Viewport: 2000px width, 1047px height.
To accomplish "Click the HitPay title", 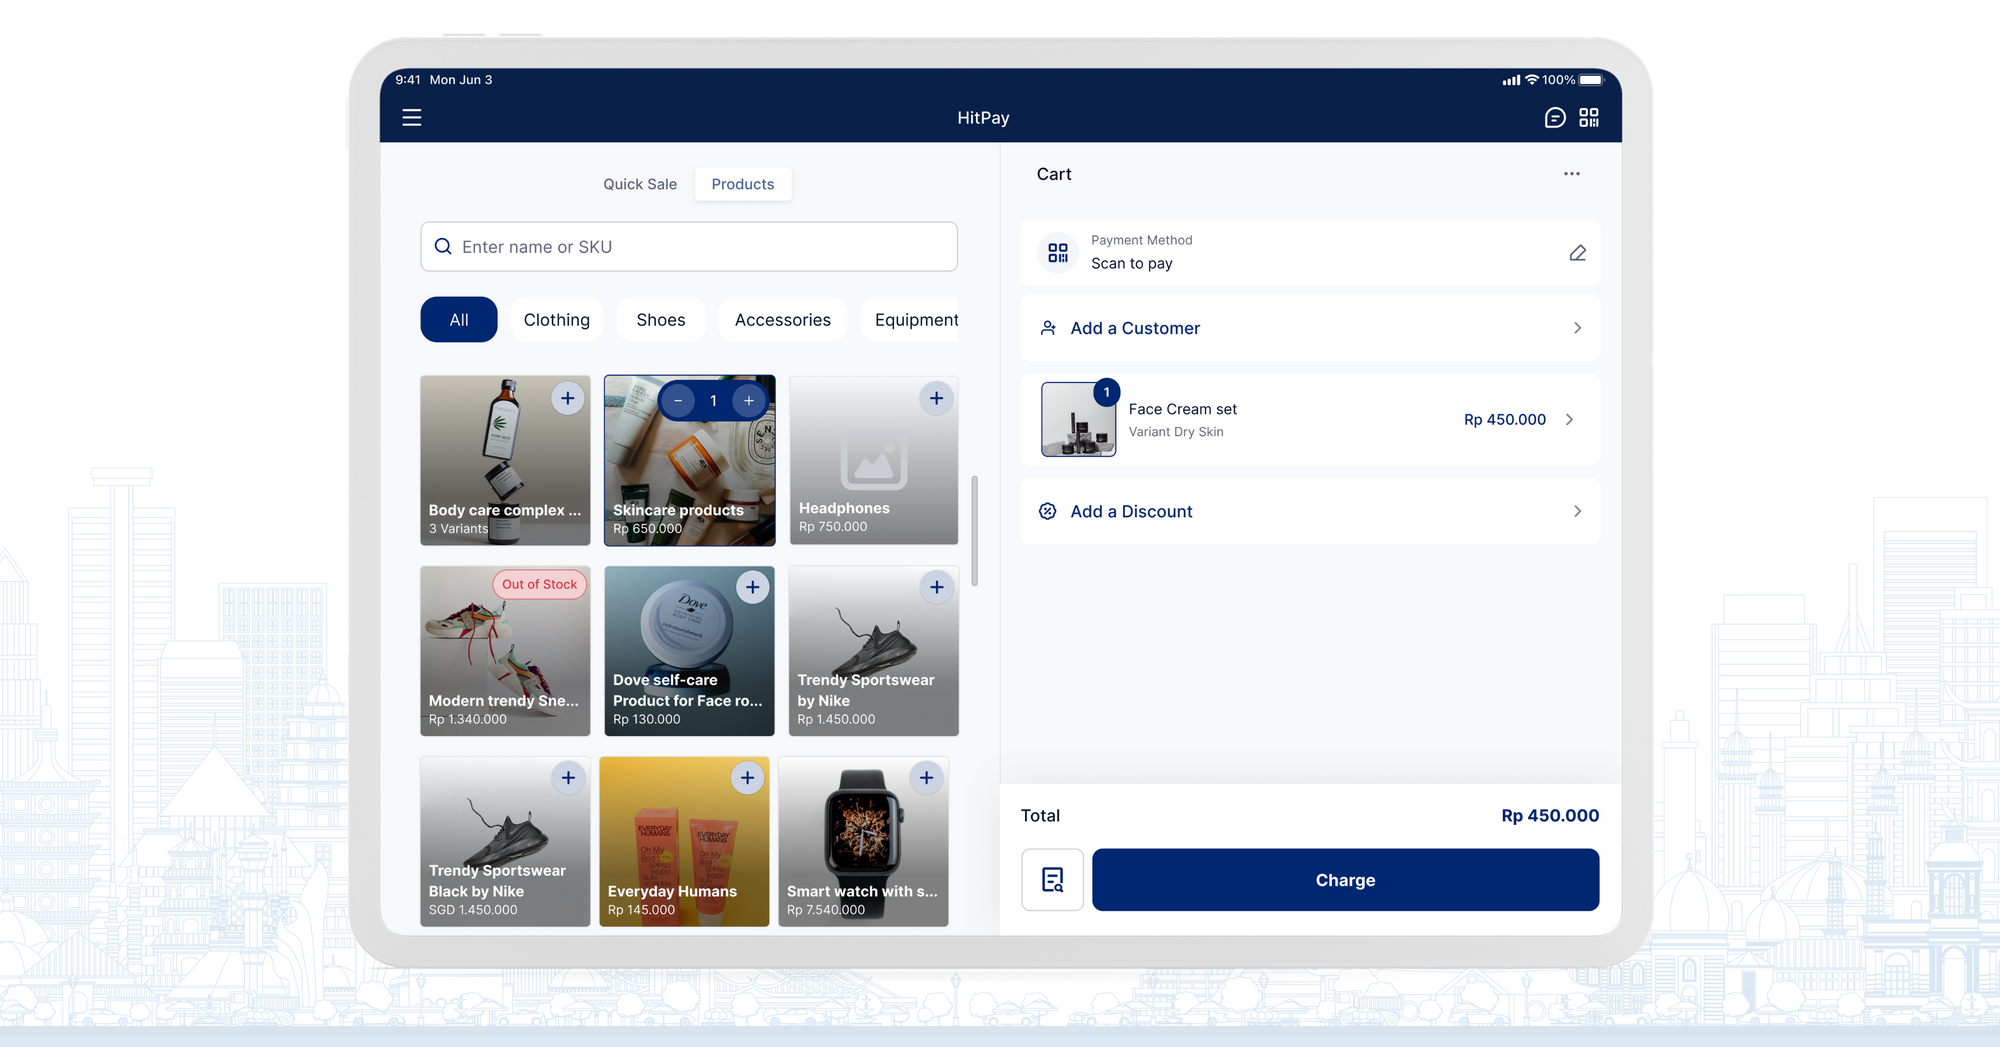I will click(983, 118).
